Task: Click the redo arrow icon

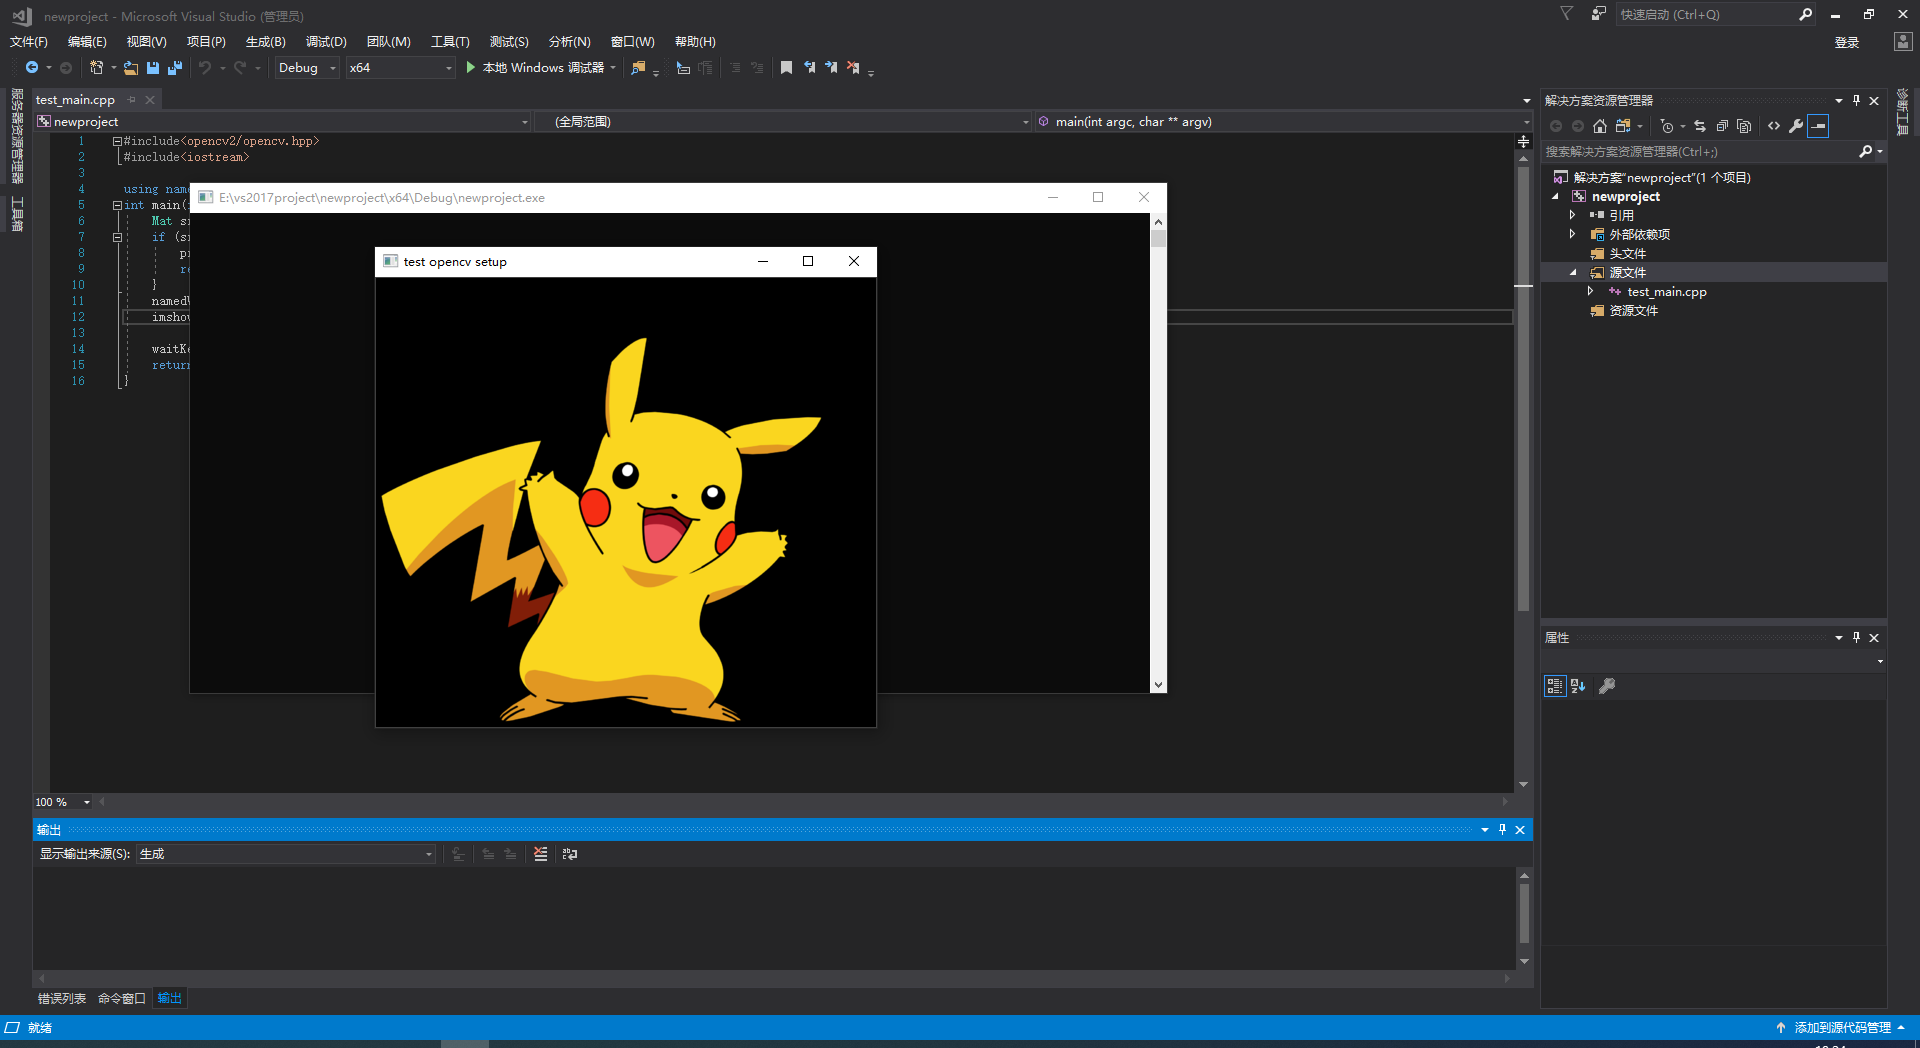Action: coord(240,68)
